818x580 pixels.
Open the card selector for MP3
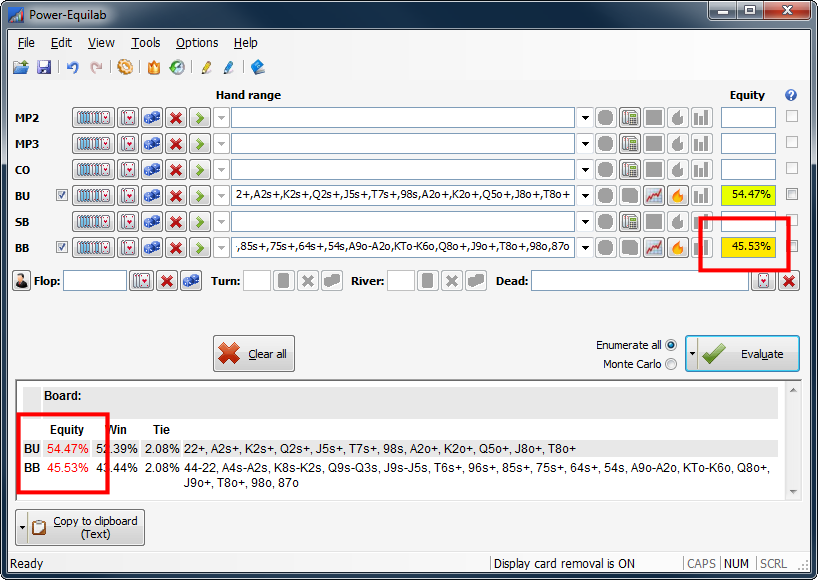click(128, 144)
